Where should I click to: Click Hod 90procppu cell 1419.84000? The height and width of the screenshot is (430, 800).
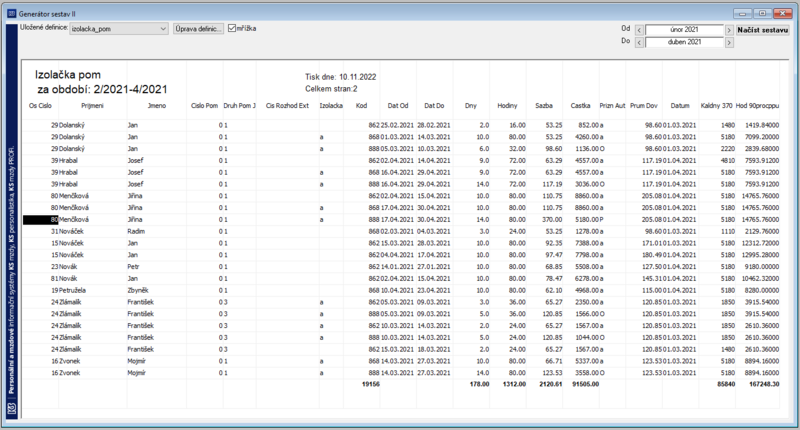(762, 125)
